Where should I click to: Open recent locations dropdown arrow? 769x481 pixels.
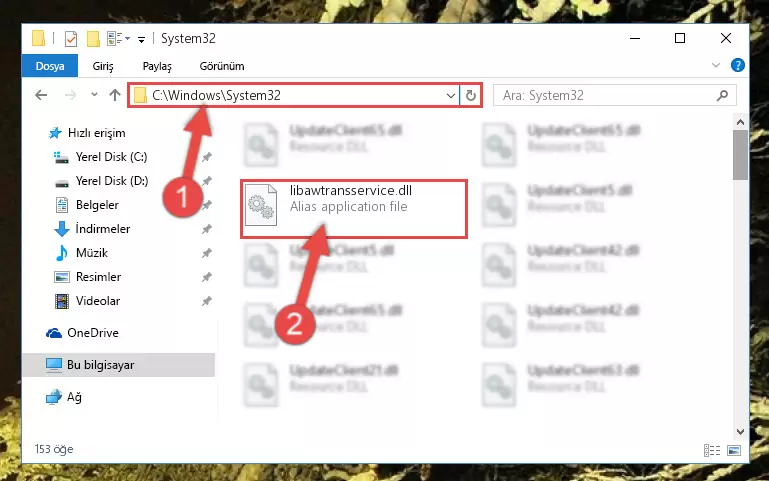point(94,95)
